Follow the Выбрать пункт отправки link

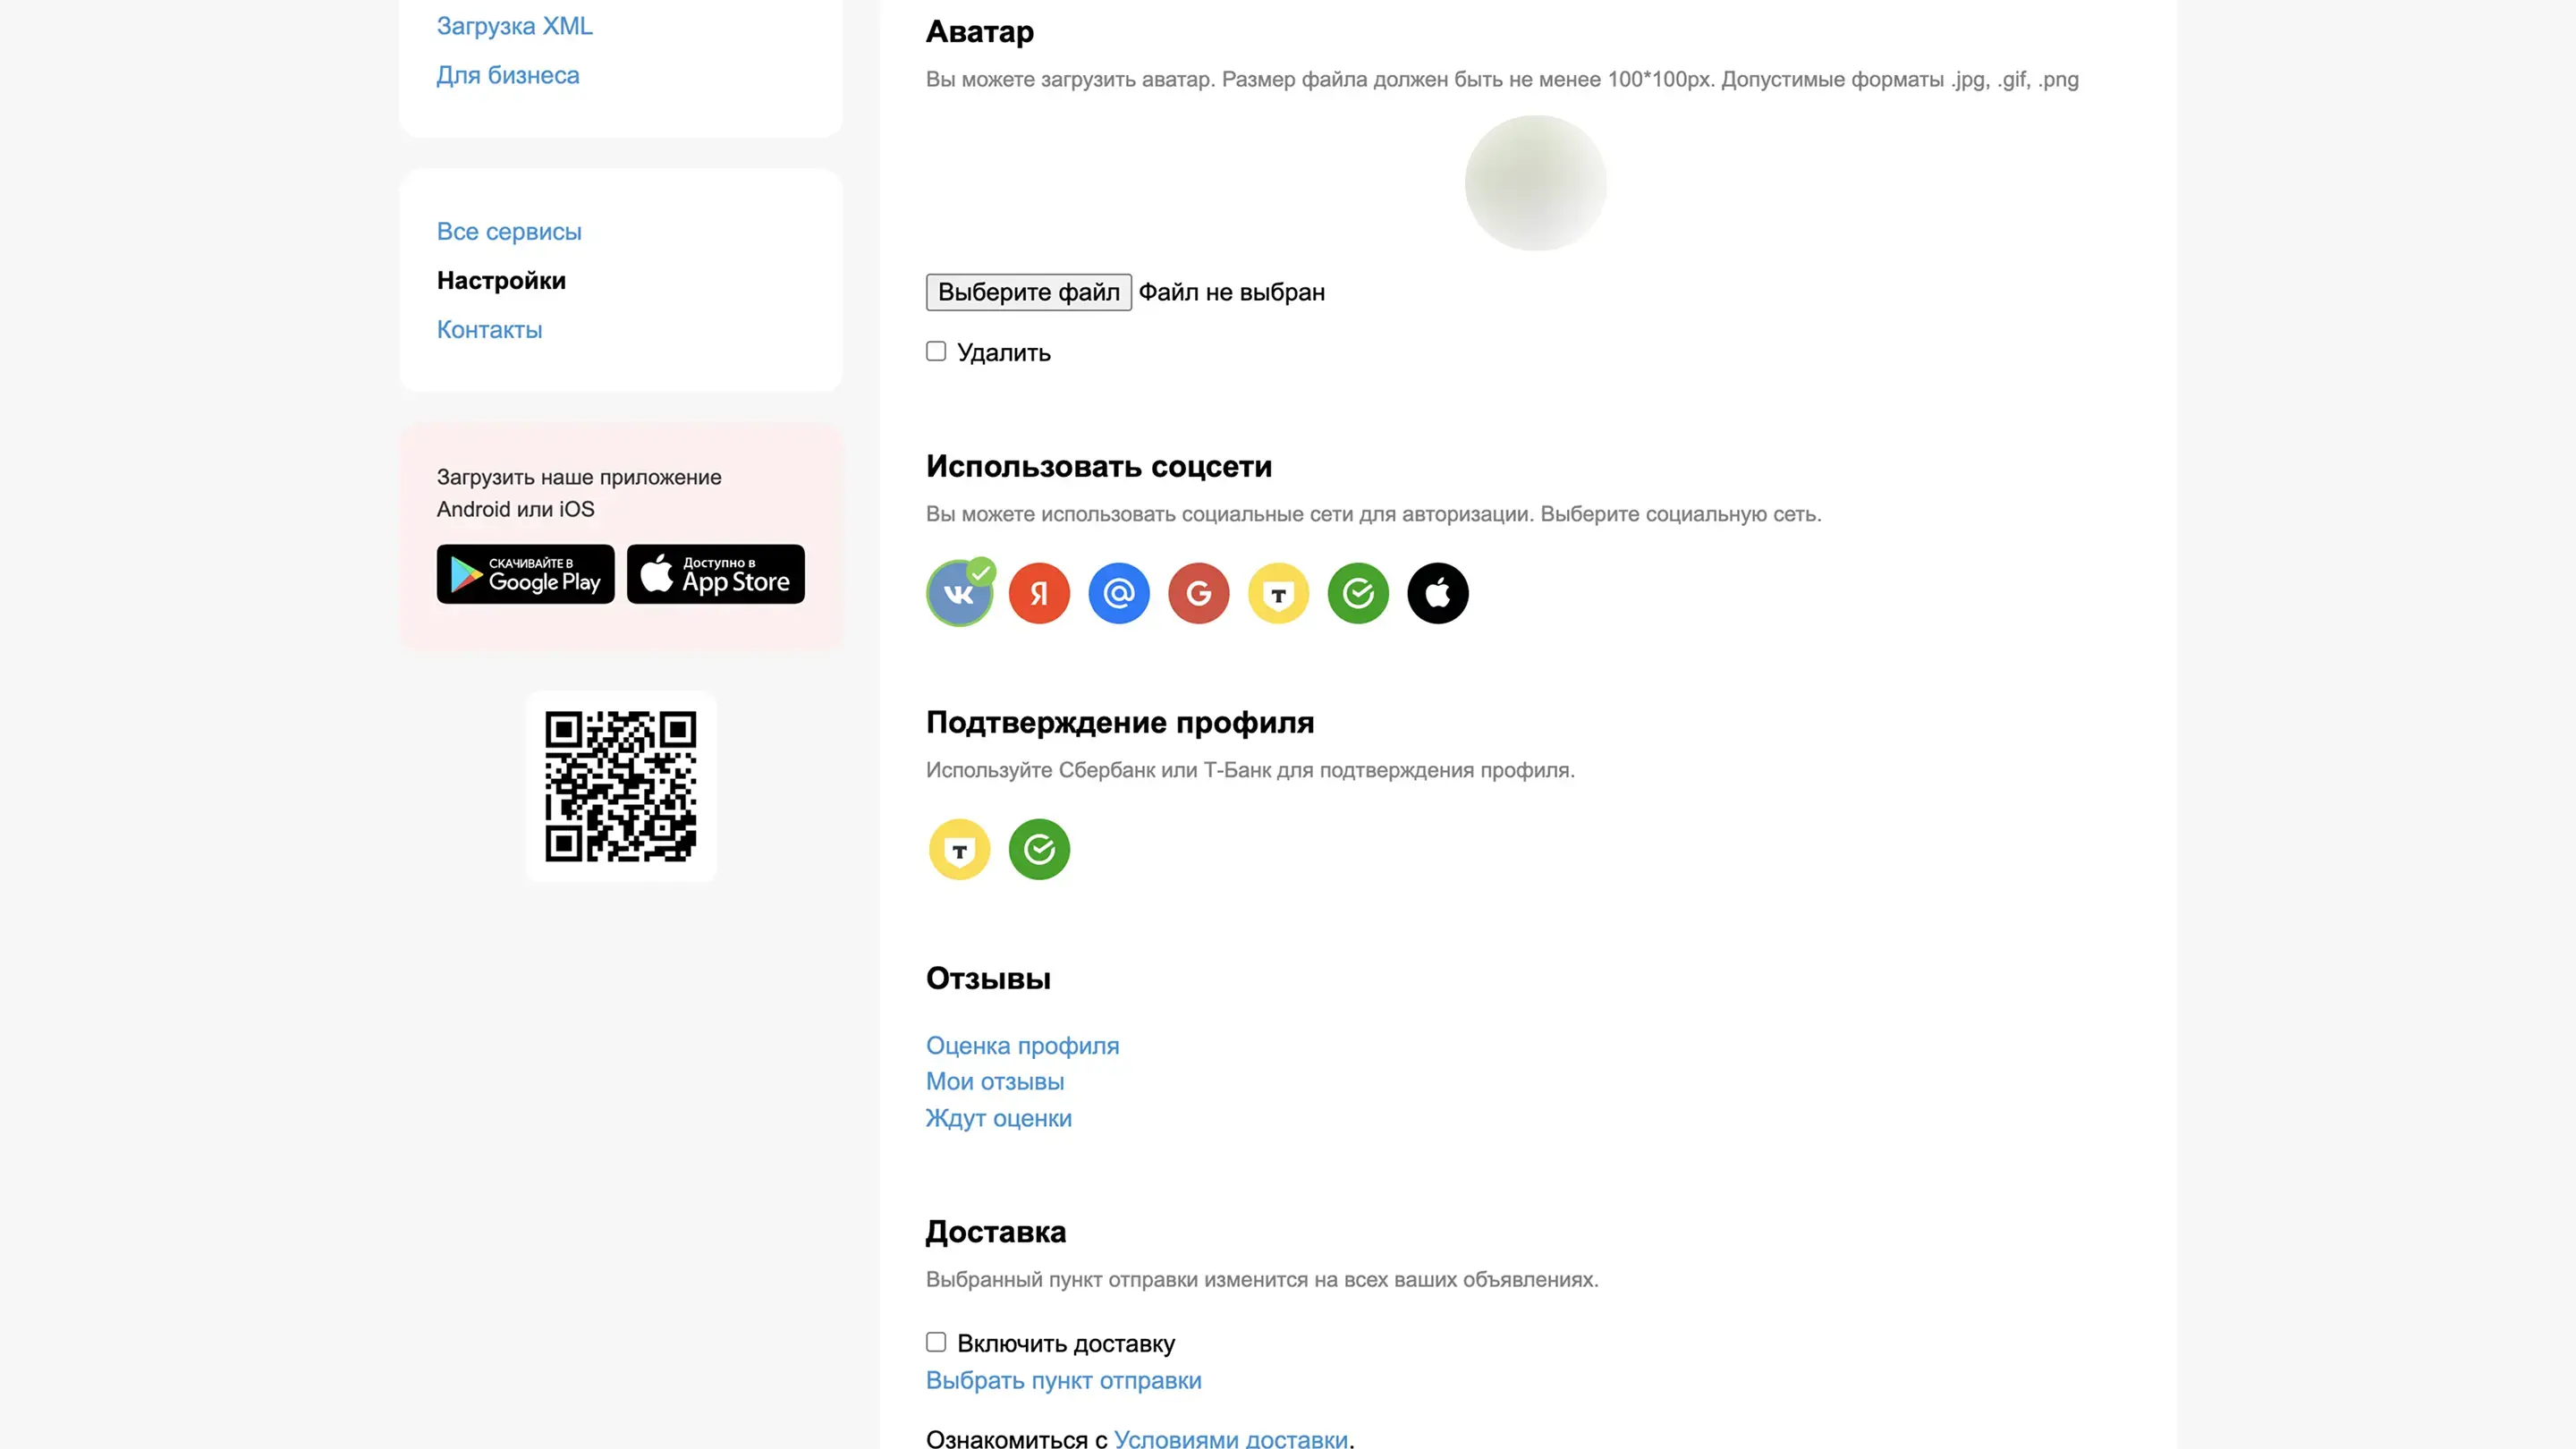(1064, 1381)
